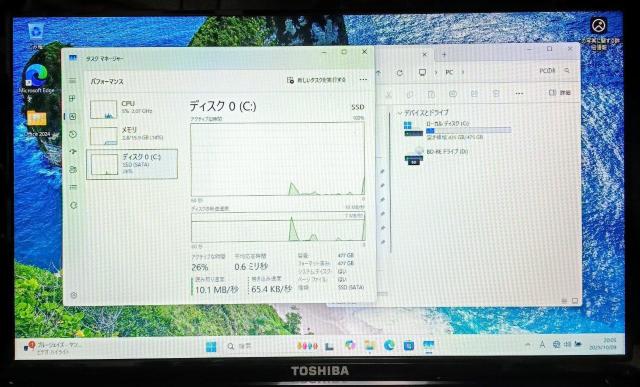Open Task Manager more options ellipsis
The height and width of the screenshot is (387, 640).
pyautogui.click(x=363, y=80)
